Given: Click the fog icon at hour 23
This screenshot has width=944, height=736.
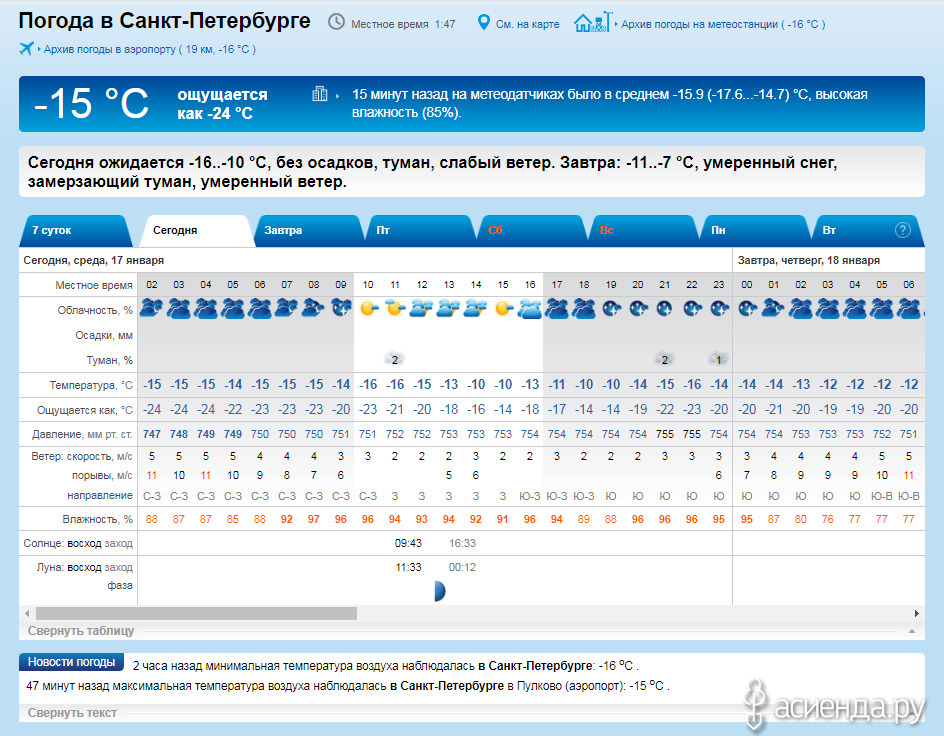Looking at the screenshot, I should (x=718, y=359).
